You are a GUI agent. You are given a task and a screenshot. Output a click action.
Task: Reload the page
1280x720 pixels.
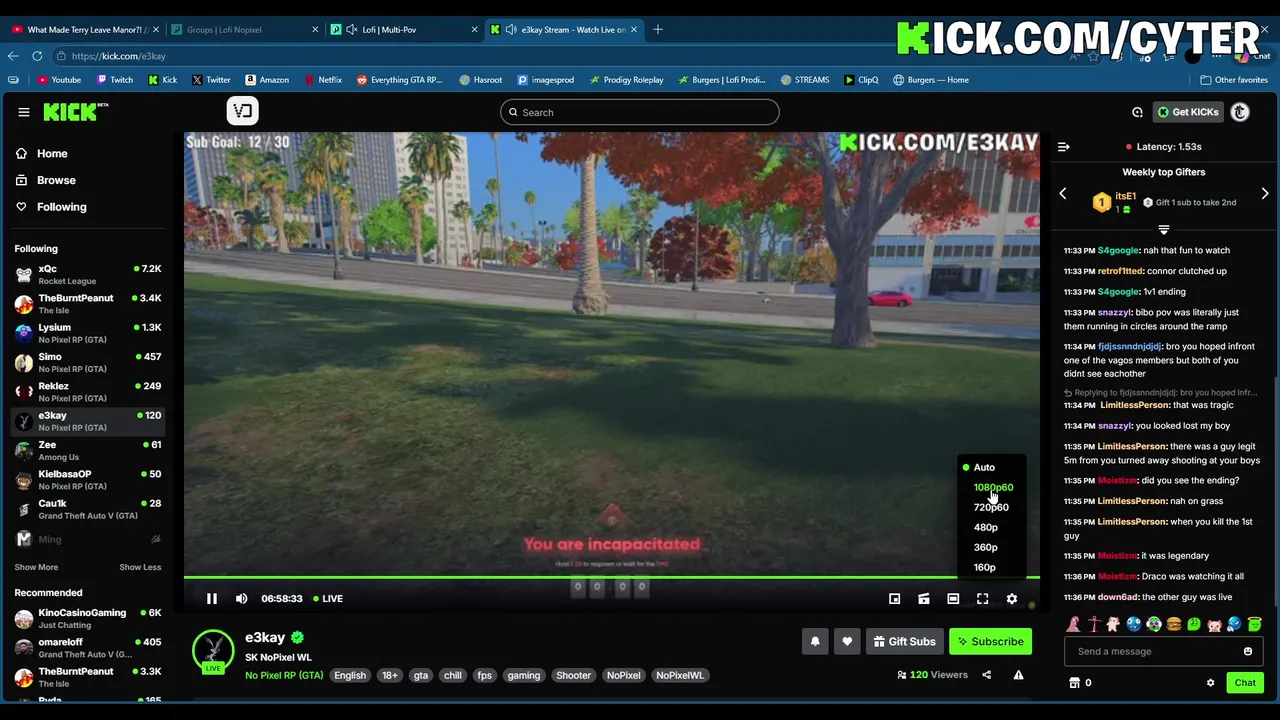pos(37,56)
